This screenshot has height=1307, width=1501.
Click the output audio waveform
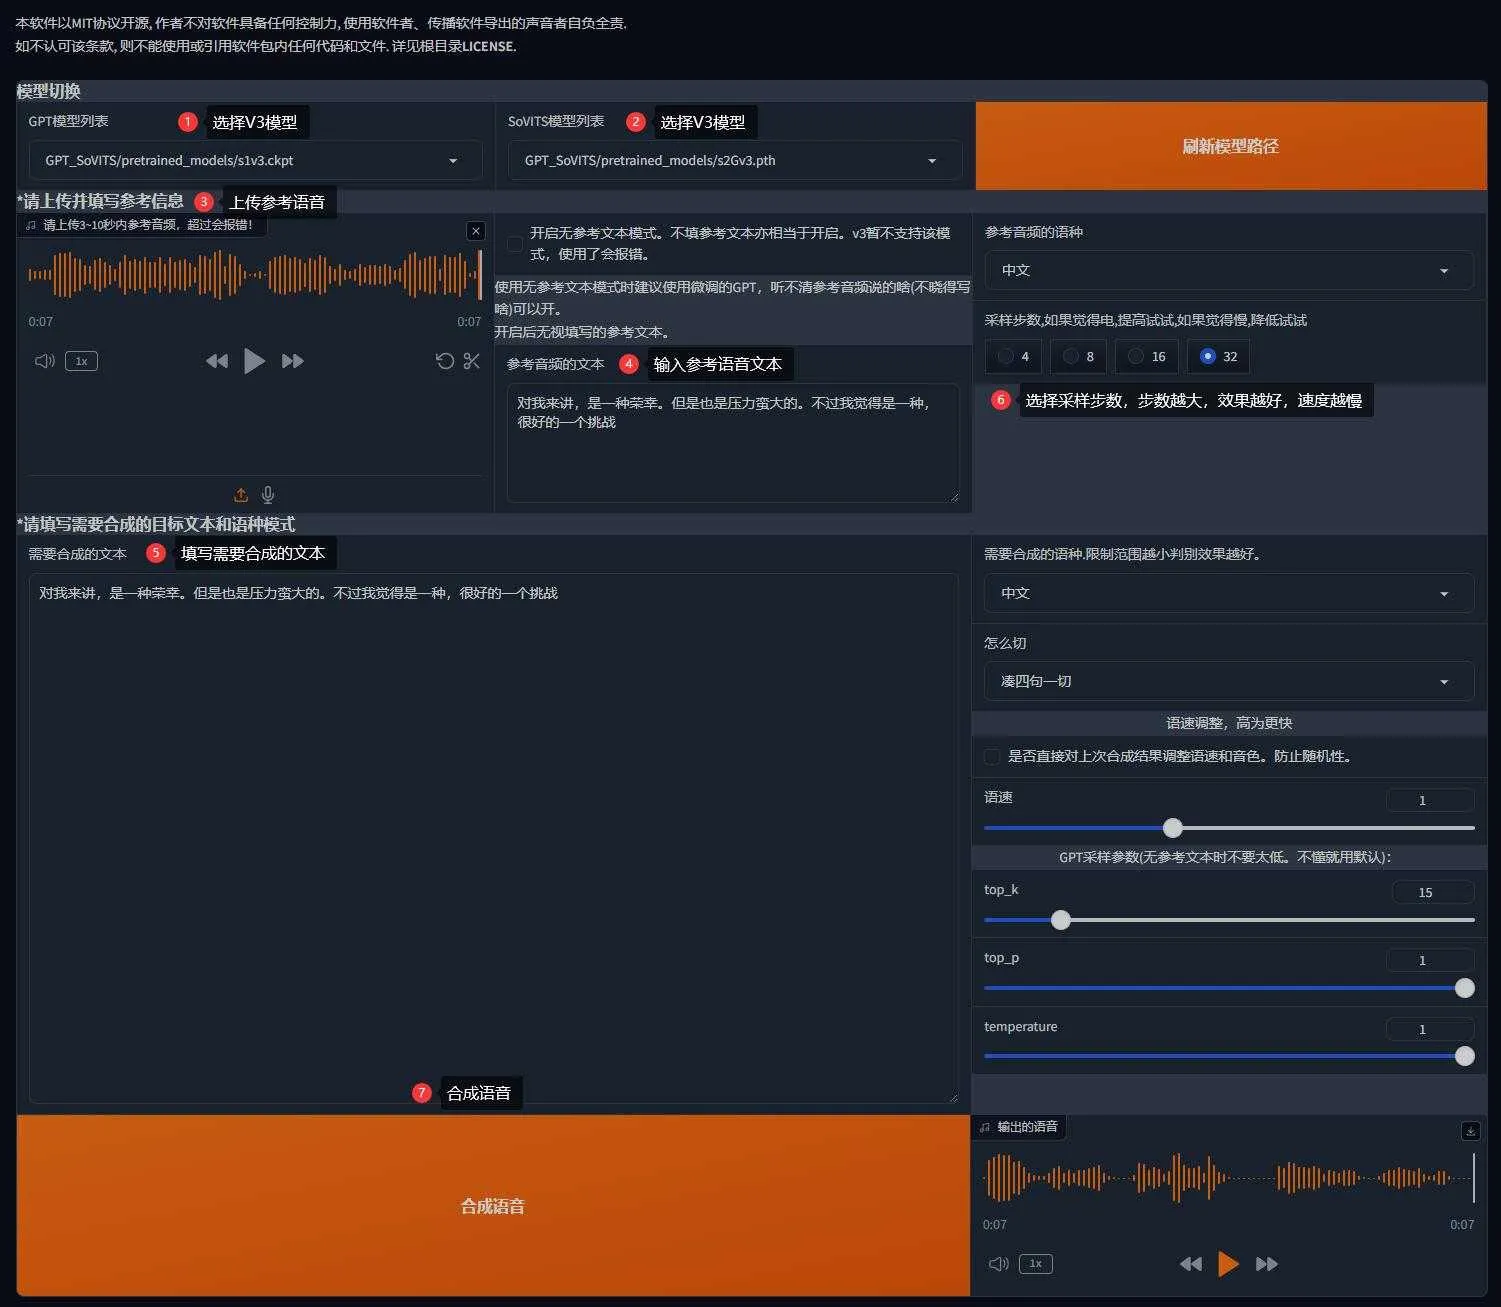(1229, 1177)
